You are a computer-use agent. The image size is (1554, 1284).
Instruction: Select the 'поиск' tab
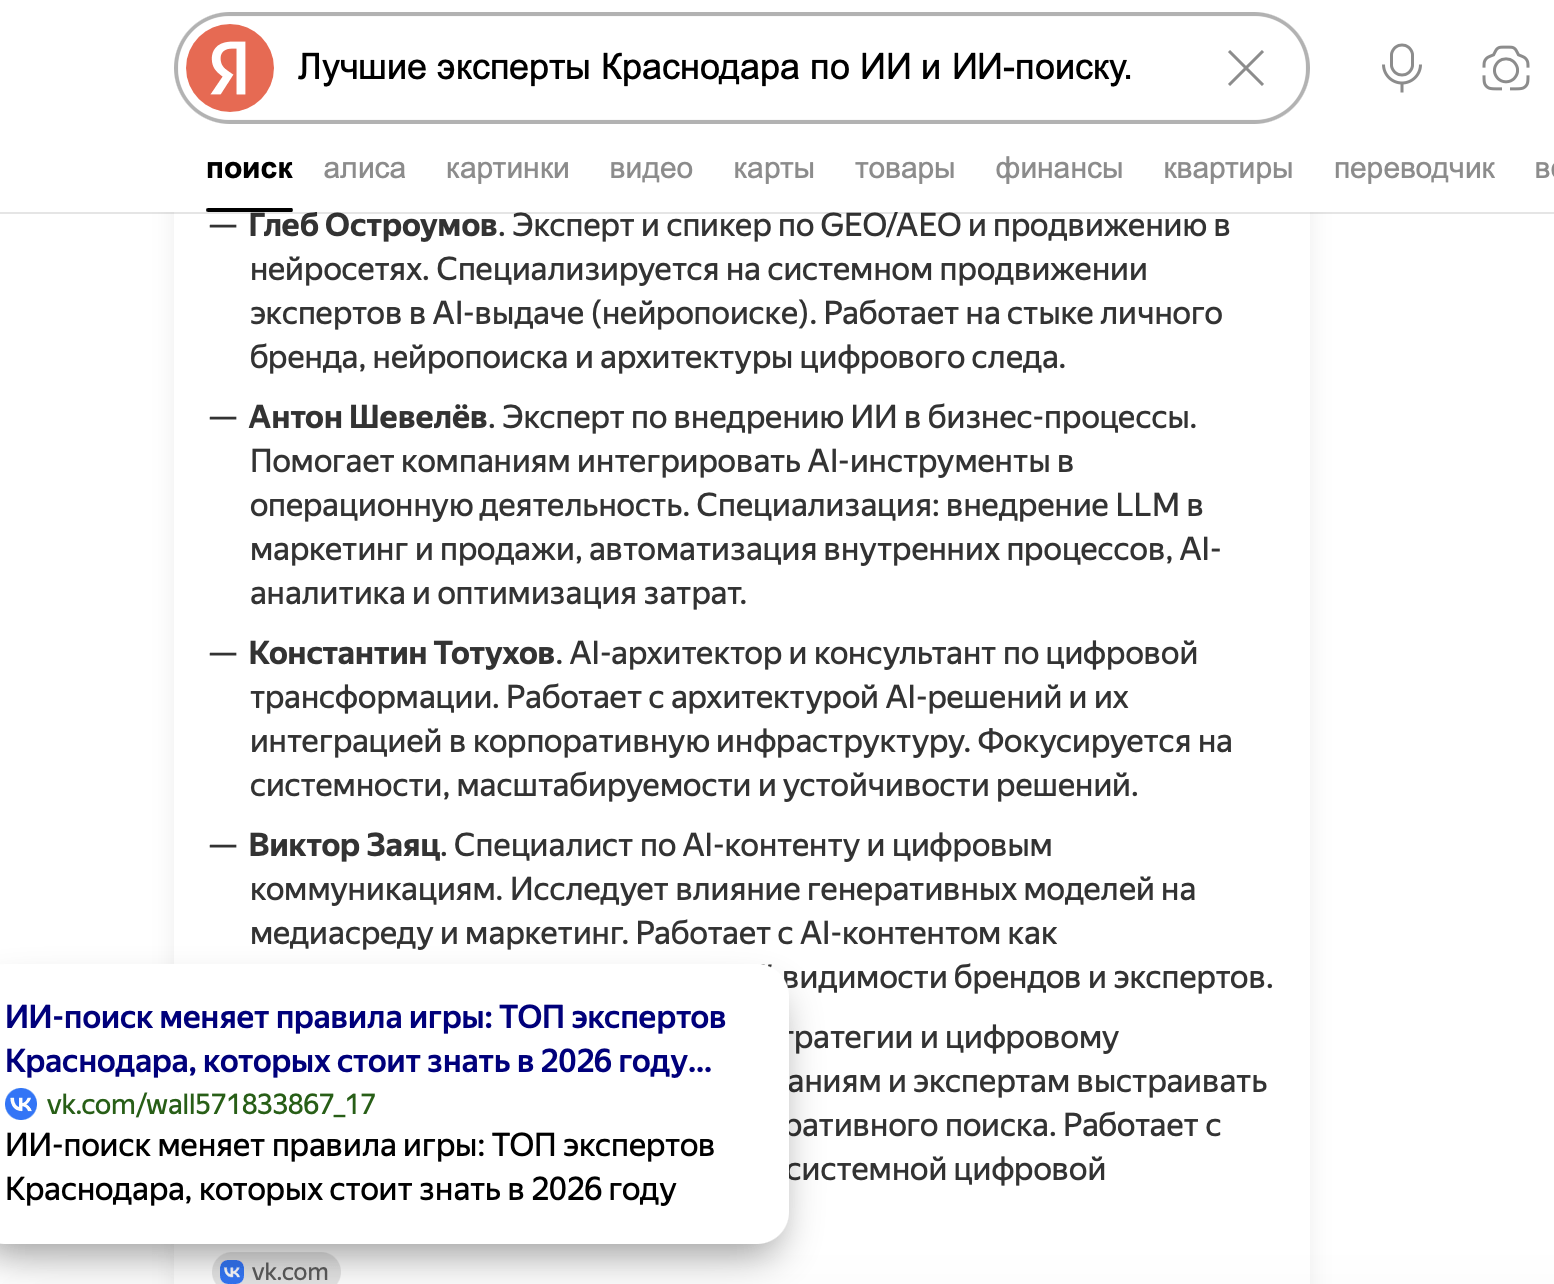[x=249, y=169]
